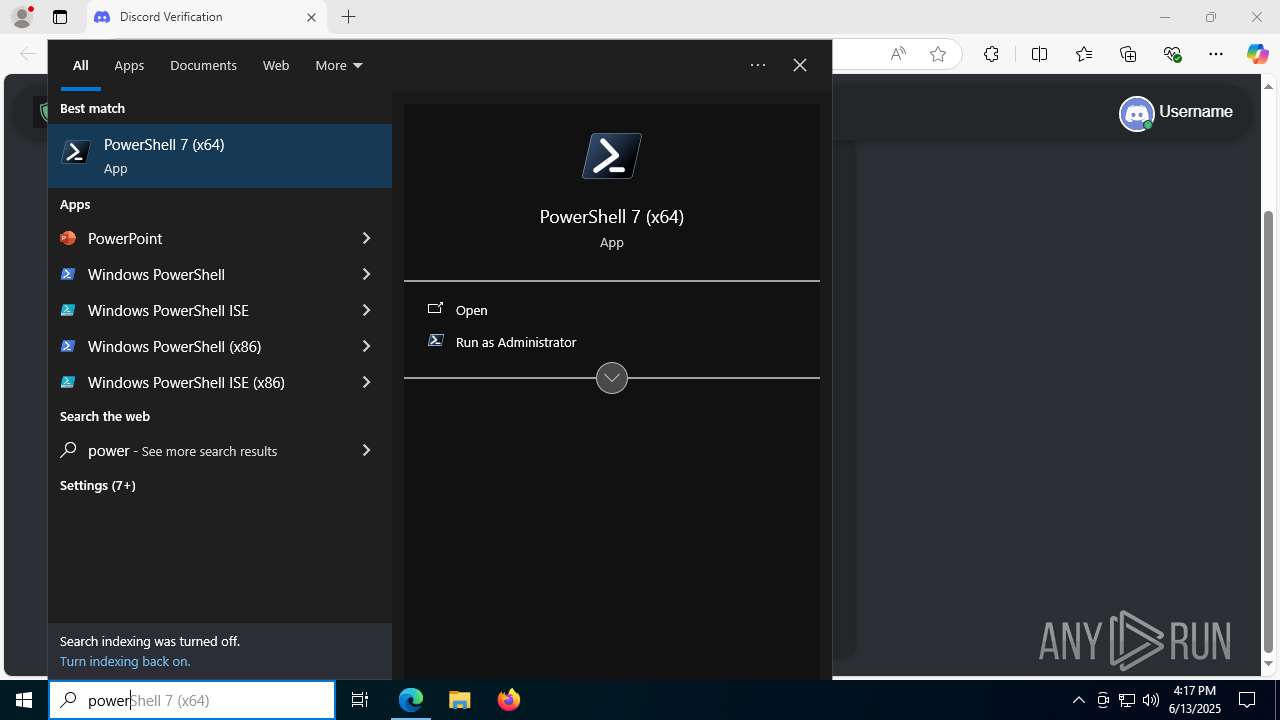The width and height of the screenshot is (1280, 720).
Task: Close the Windows search panel
Action: (x=800, y=65)
